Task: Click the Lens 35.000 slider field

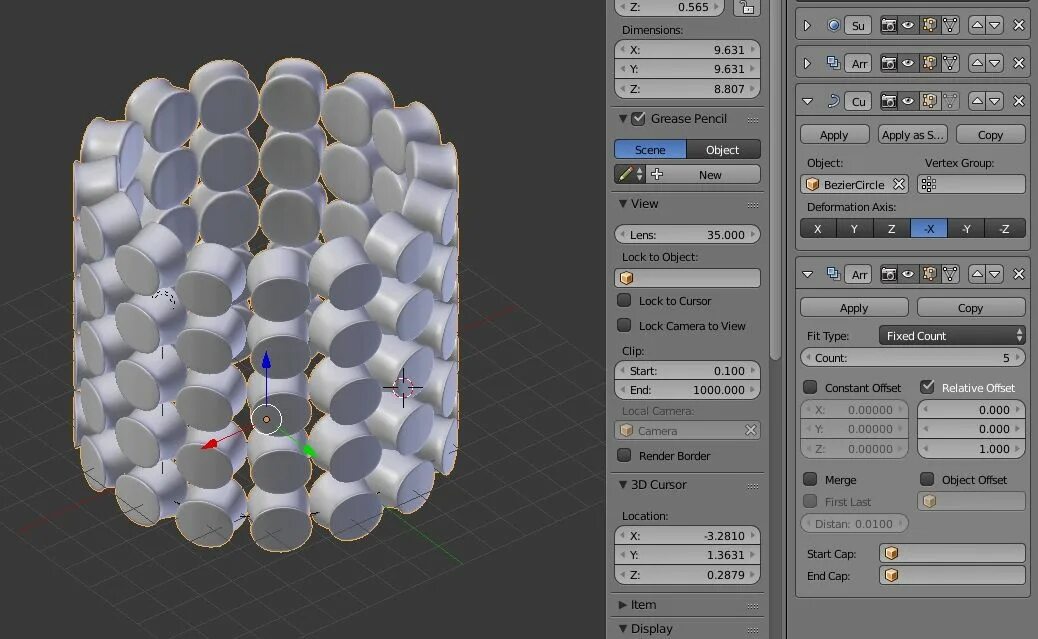Action: click(x=687, y=234)
